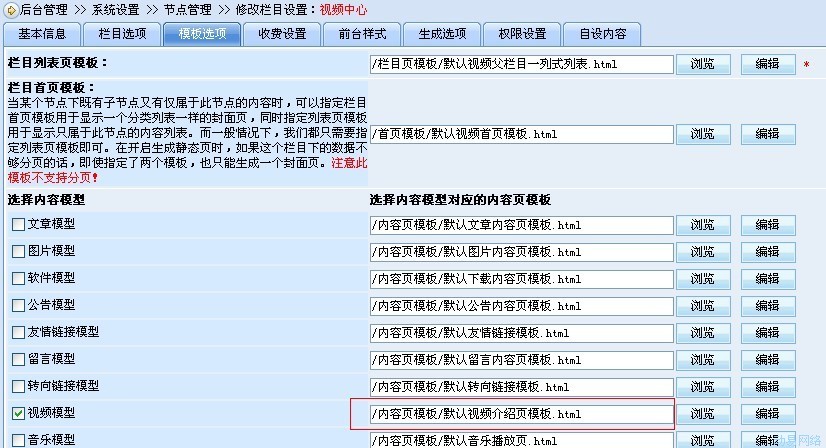Click 编辑 for 栏目首页模板
This screenshot has width=826, height=448.
[x=767, y=134]
